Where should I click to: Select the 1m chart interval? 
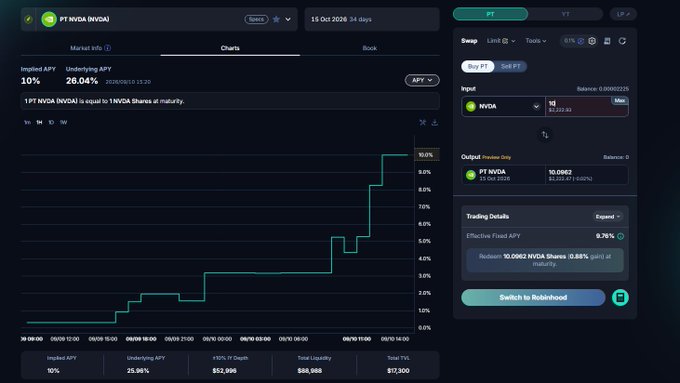point(27,122)
